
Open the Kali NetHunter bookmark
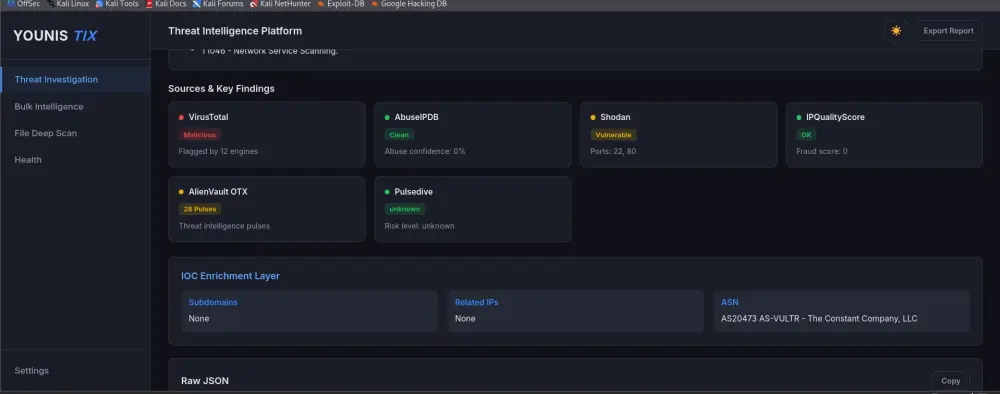280,4
